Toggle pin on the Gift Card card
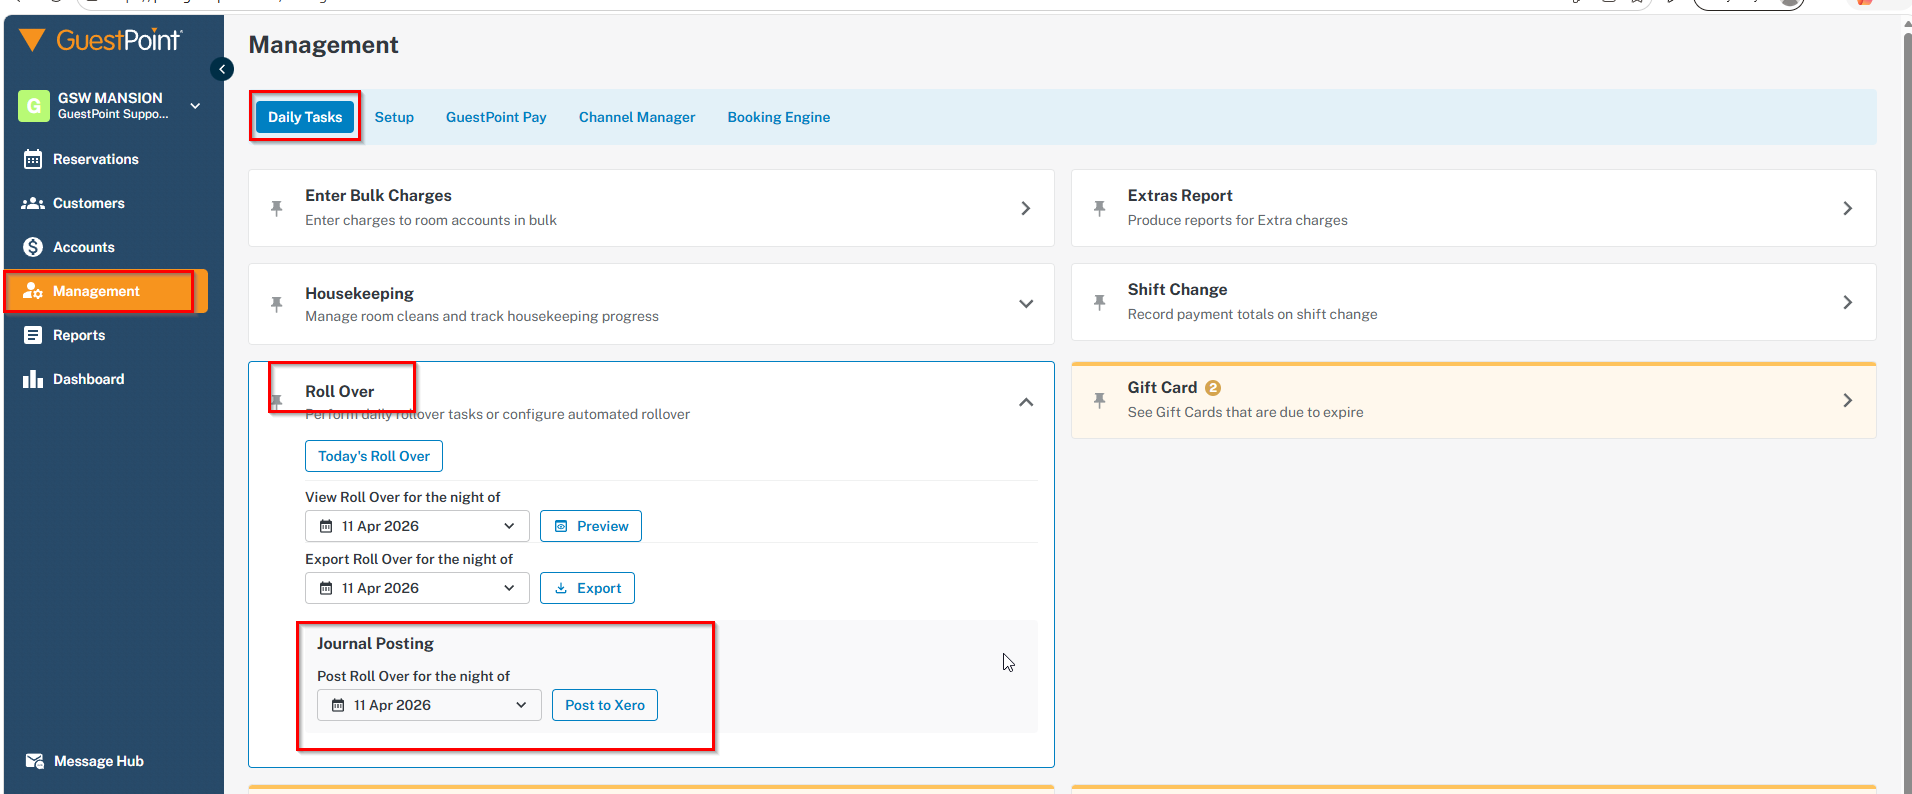1912x794 pixels. [x=1099, y=400]
